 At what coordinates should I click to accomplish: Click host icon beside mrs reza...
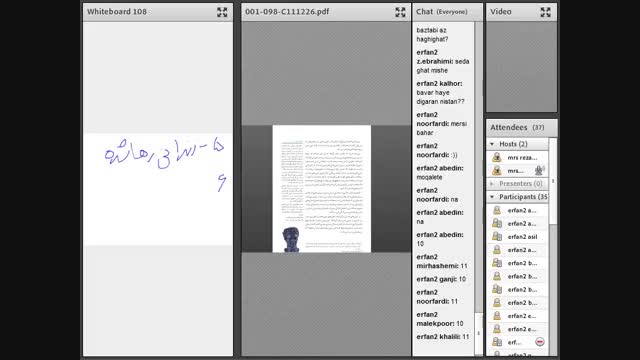pyautogui.click(x=497, y=157)
